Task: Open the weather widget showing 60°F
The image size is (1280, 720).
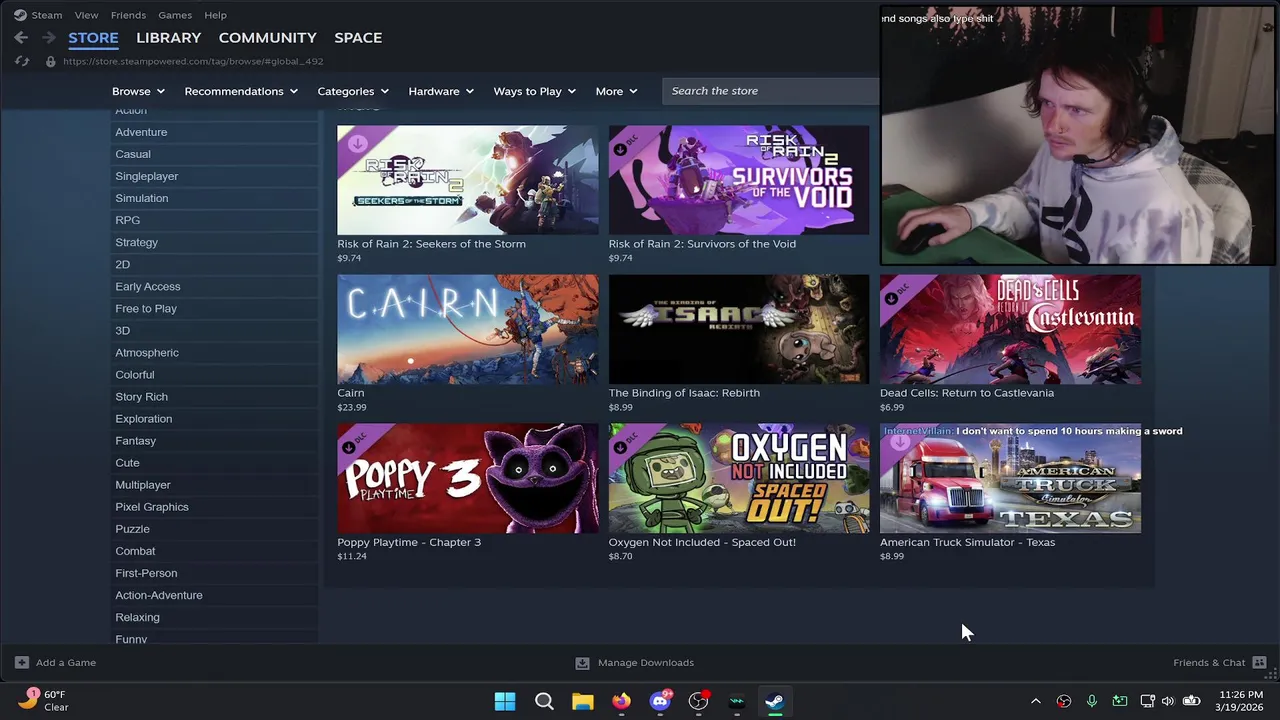Action: click(44, 700)
